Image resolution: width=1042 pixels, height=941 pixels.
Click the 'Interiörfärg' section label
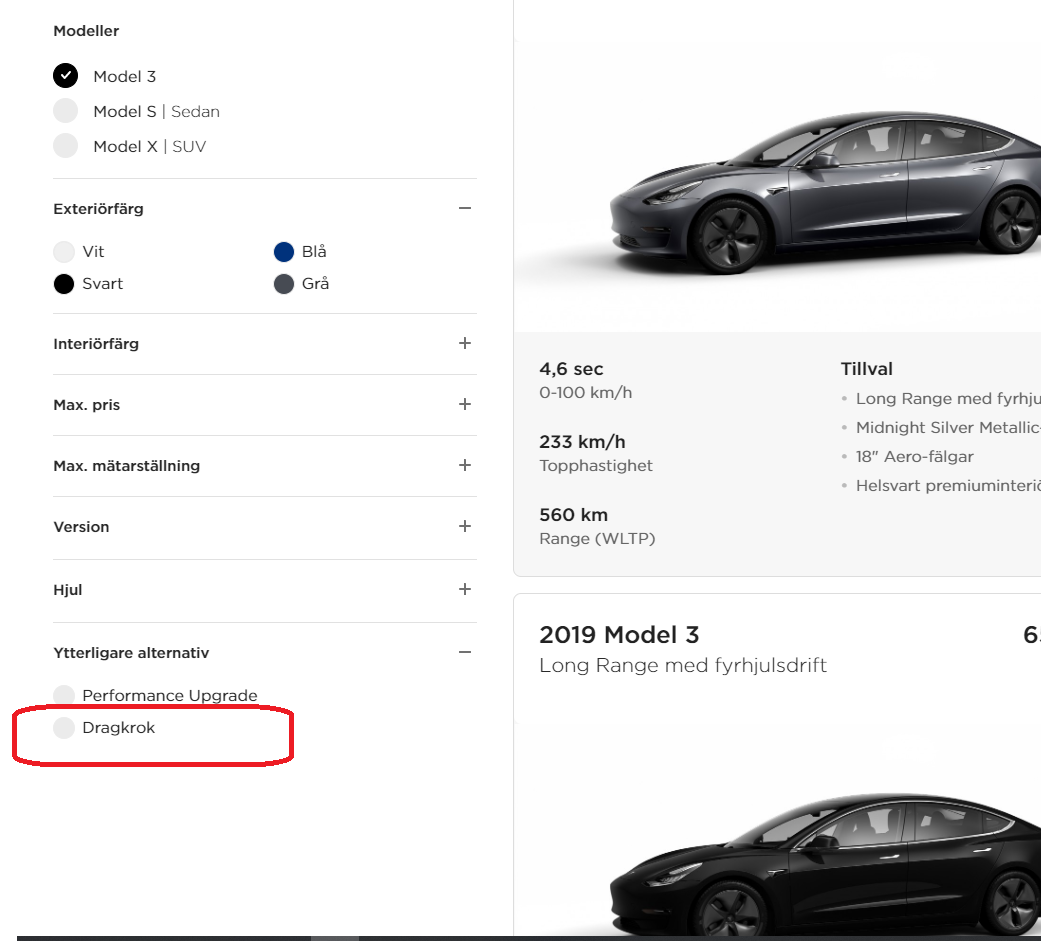pyautogui.click(x=96, y=344)
